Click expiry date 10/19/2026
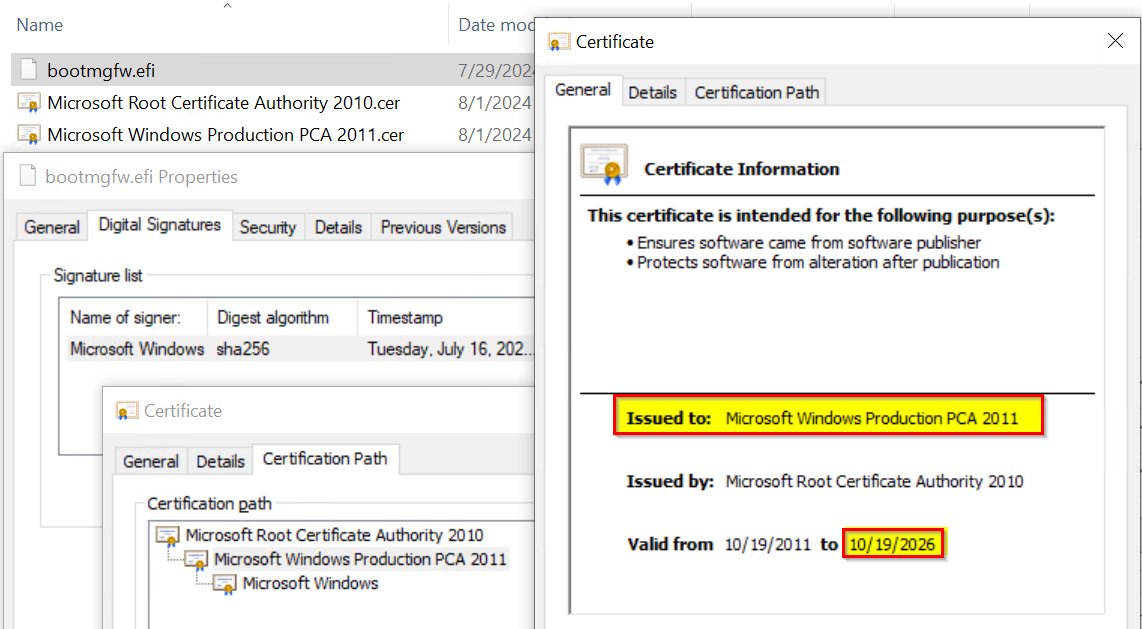Viewport: 1142px width, 629px height. (x=891, y=545)
